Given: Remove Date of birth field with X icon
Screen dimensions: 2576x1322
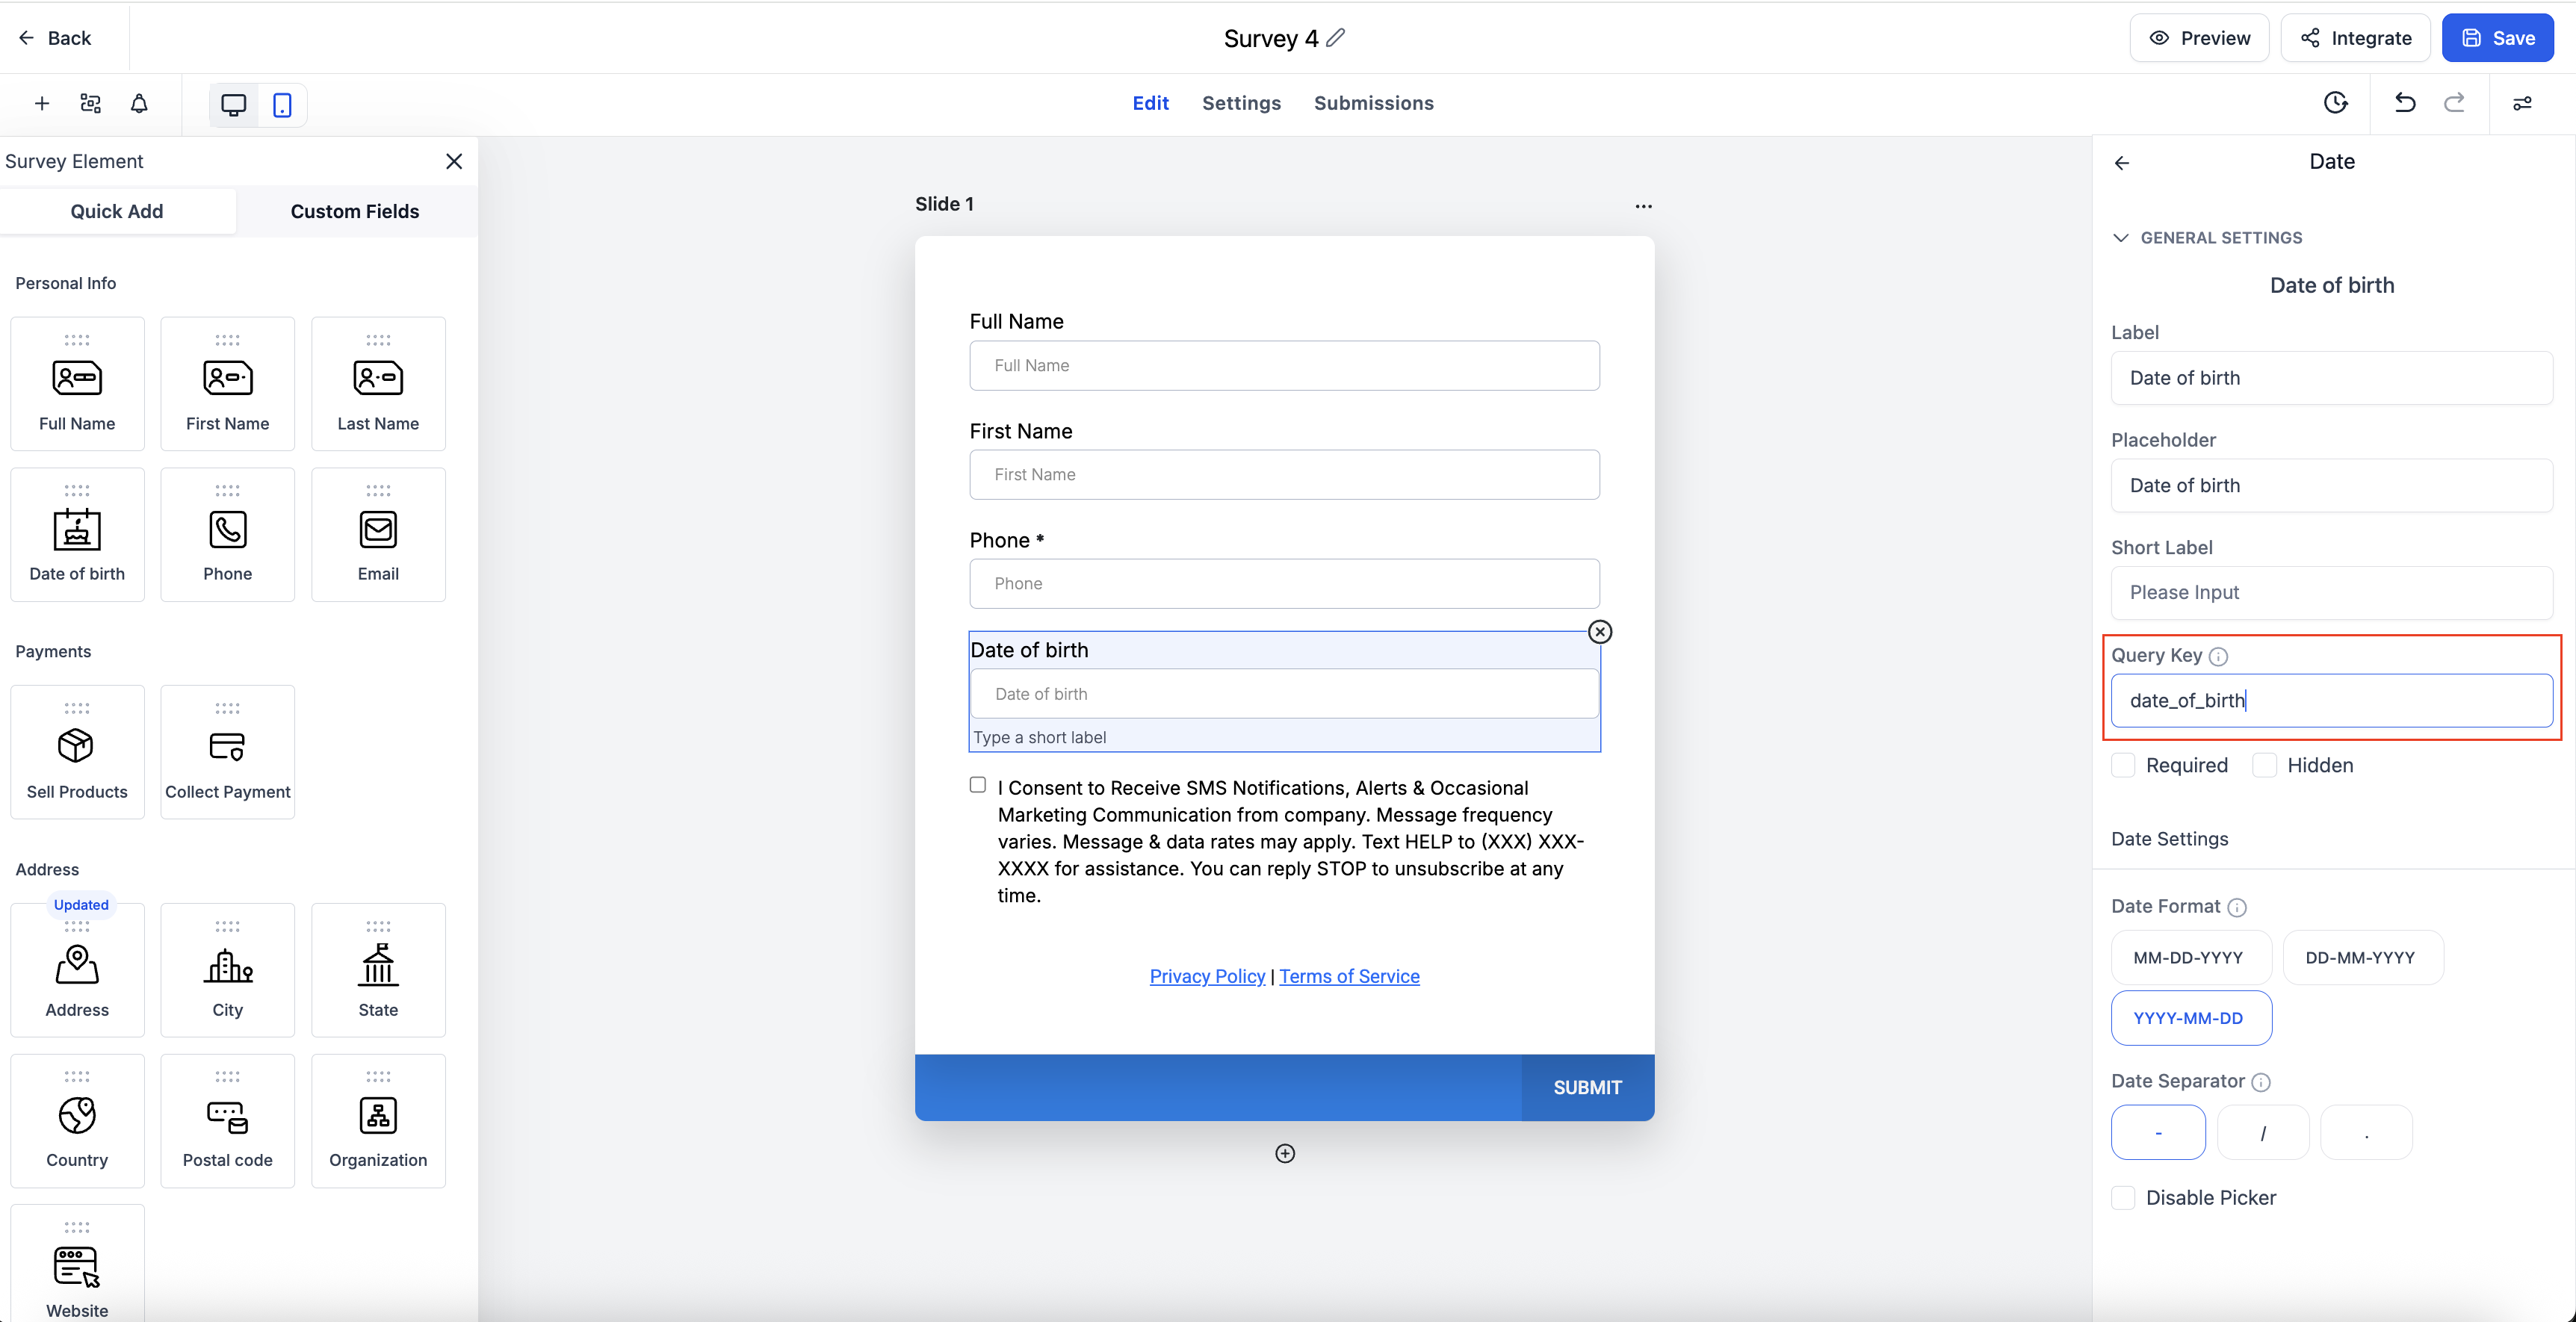Looking at the screenshot, I should pyautogui.click(x=1600, y=632).
